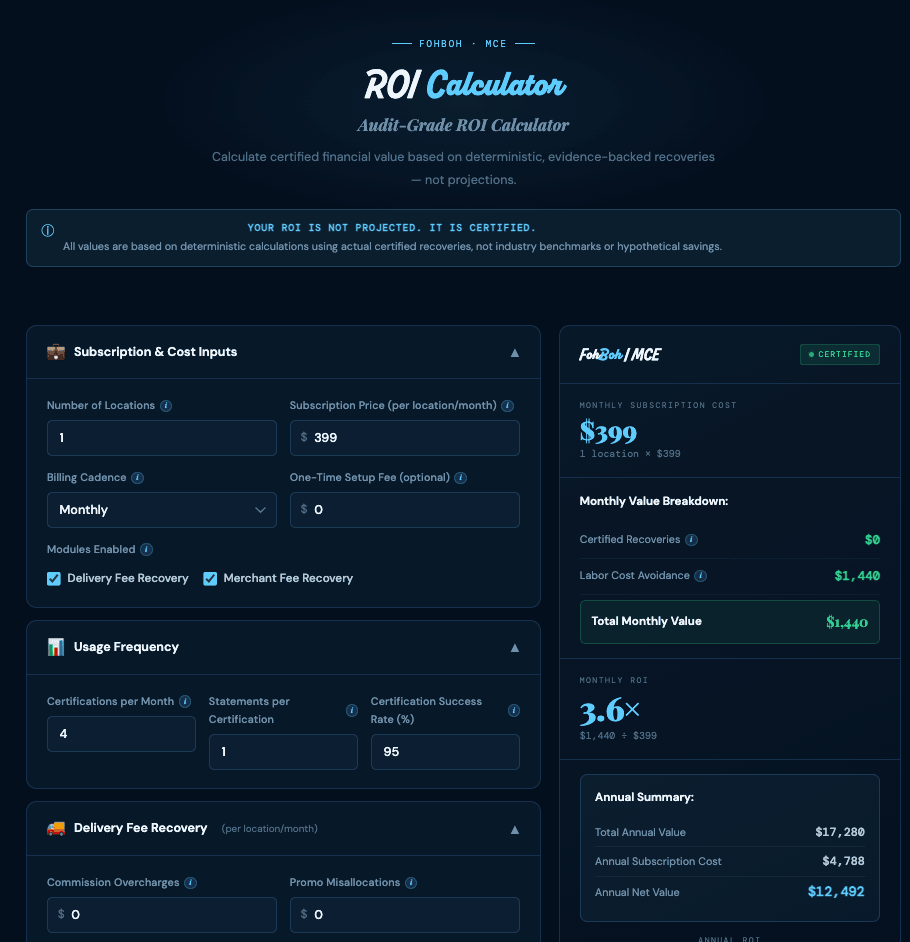Click the Audit-Grade ROI Calculator subtitle
The width and height of the screenshot is (910, 942).
coord(463,126)
